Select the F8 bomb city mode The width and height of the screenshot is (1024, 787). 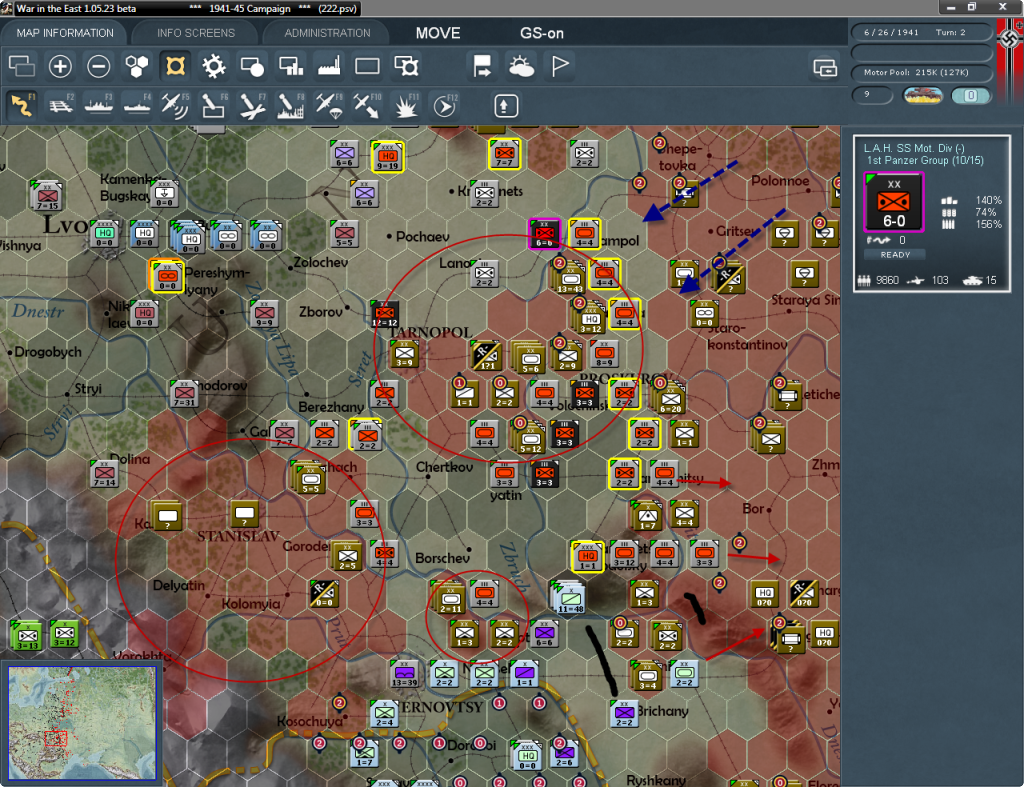pyautogui.click(x=291, y=105)
